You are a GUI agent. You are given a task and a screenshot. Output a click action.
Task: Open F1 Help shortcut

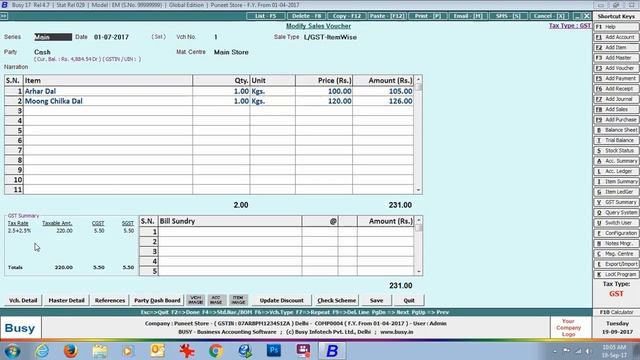click(616, 27)
